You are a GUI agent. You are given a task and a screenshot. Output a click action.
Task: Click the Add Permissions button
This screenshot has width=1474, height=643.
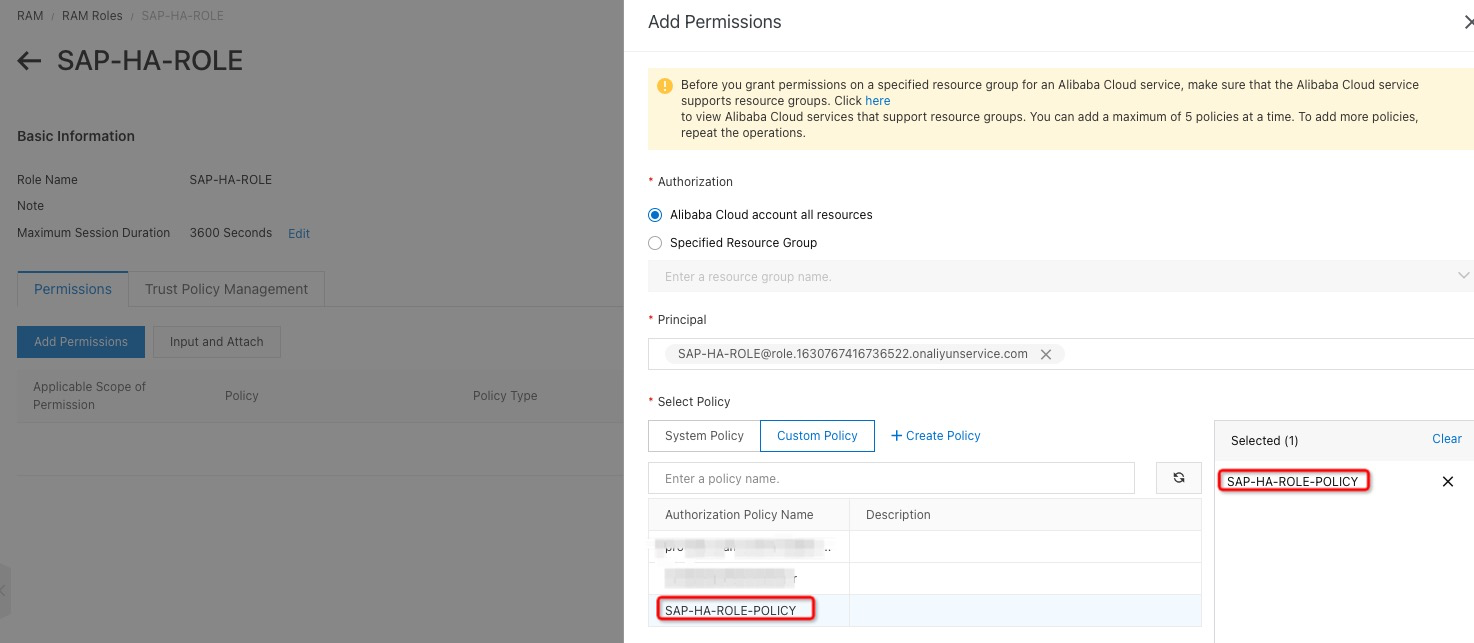[80, 341]
